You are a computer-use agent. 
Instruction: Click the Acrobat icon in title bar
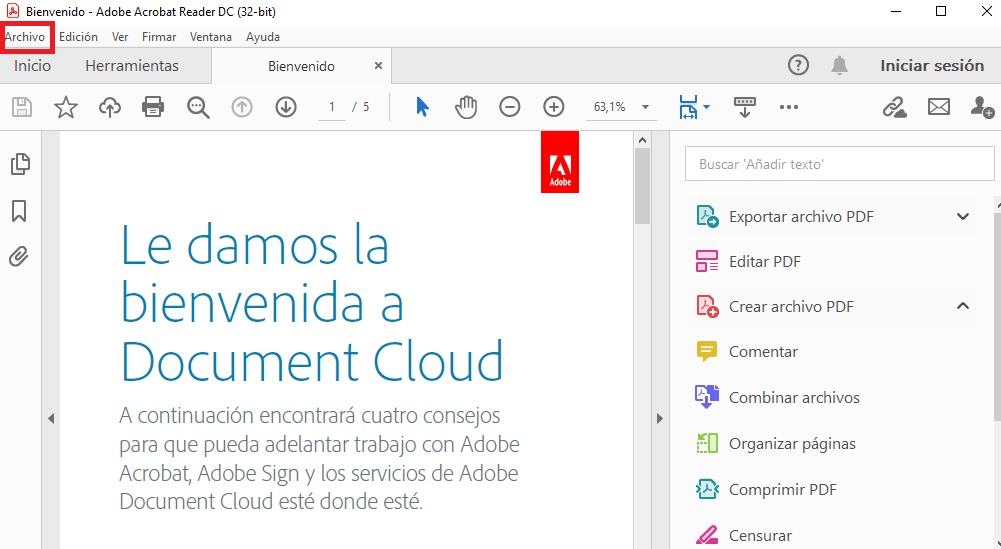13,11
